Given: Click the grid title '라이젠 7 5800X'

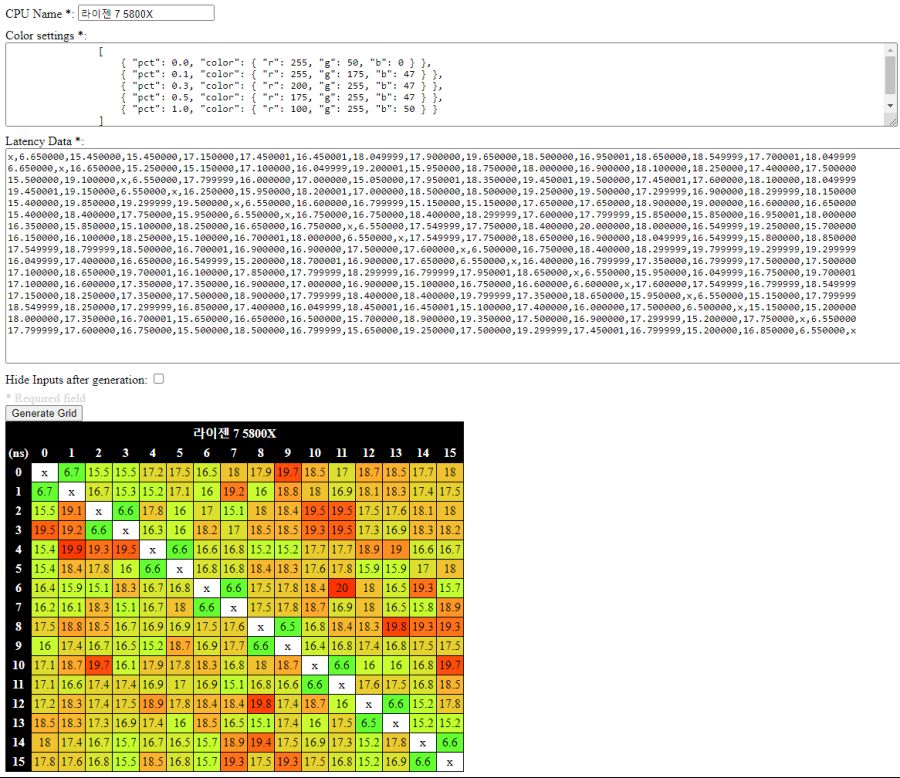Looking at the screenshot, I should point(235,433).
